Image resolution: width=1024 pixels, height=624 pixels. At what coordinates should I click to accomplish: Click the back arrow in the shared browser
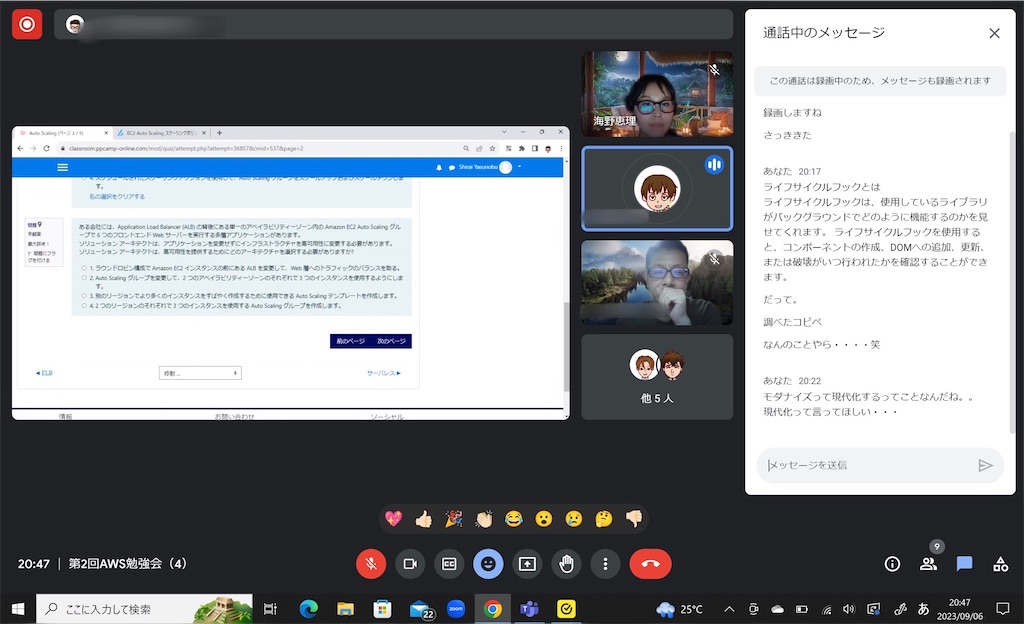click(20, 148)
